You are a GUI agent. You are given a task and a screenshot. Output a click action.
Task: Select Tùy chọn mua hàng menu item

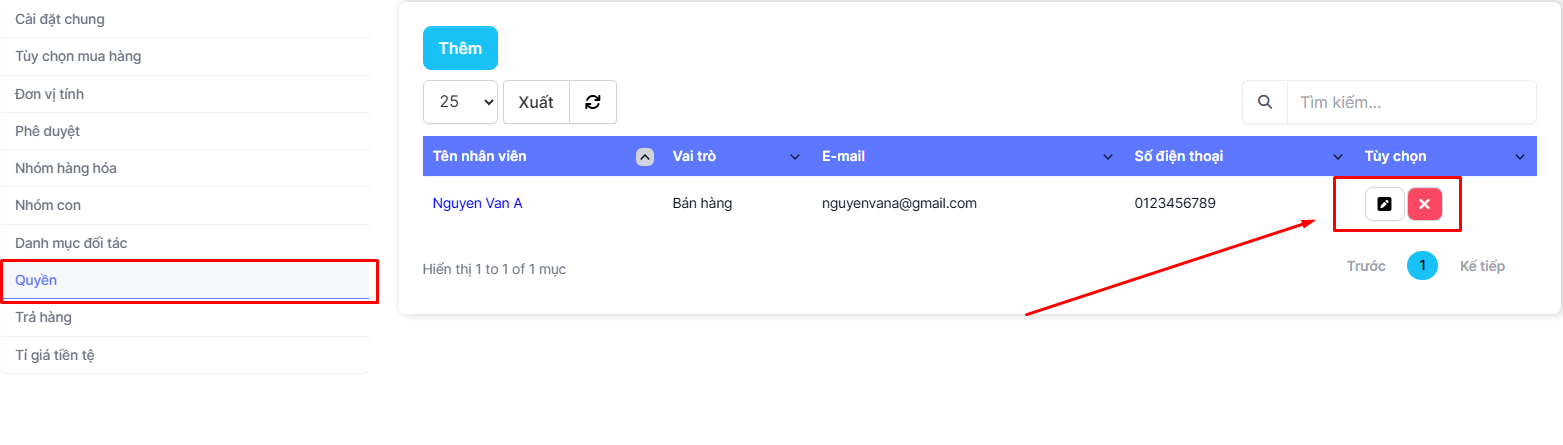(78, 56)
